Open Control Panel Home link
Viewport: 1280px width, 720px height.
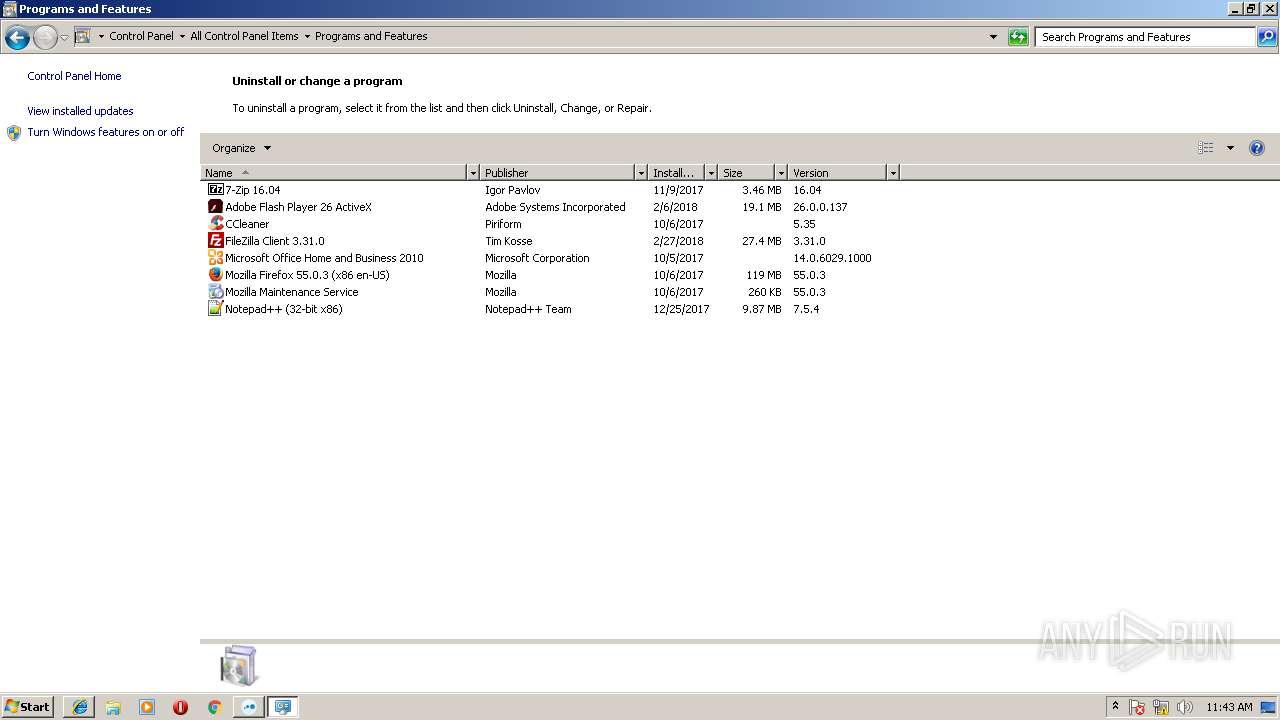coord(74,76)
